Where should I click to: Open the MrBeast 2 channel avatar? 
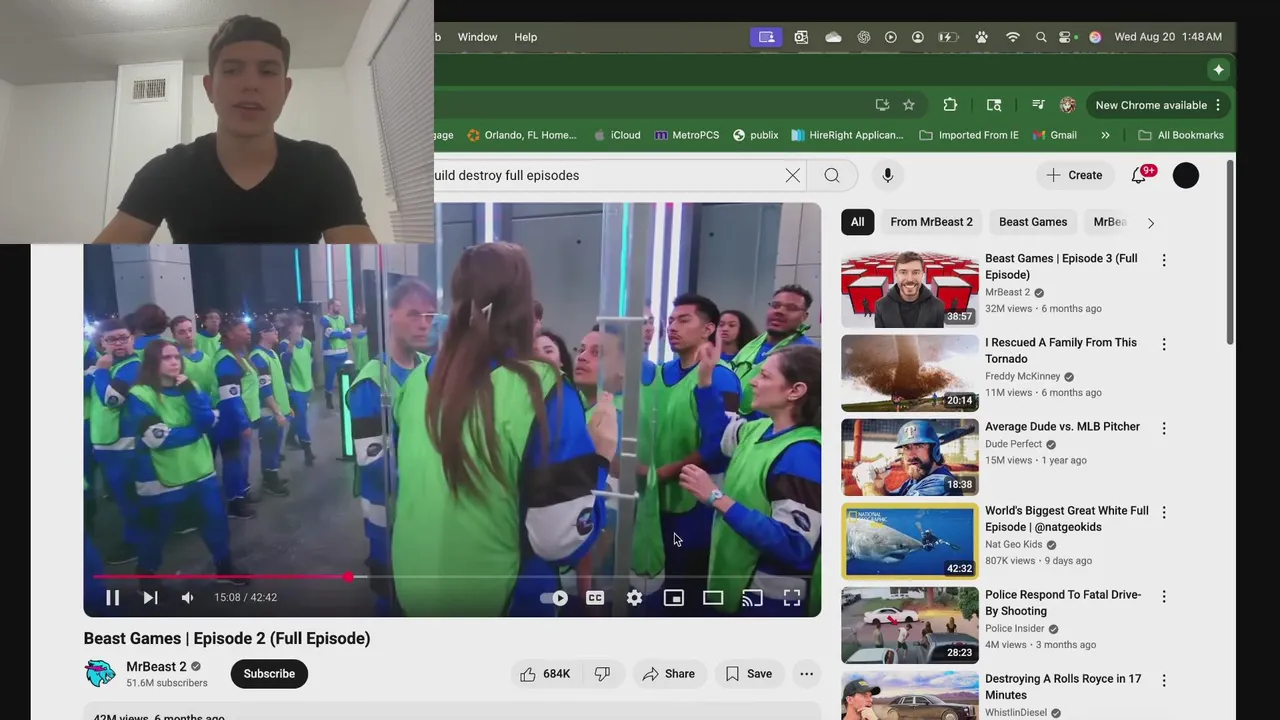100,674
